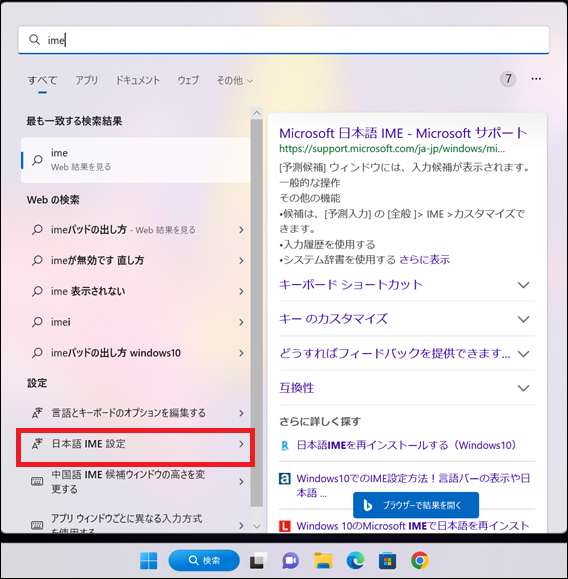Open the support.microsoft.com URL link
The image size is (568, 579).
click(x=392, y=148)
